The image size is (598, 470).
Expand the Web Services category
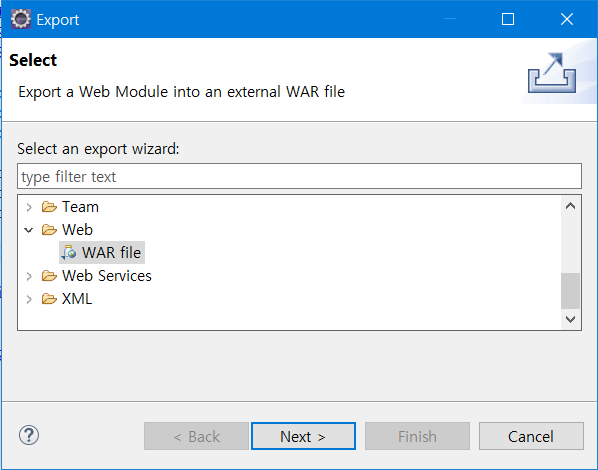tap(29, 276)
